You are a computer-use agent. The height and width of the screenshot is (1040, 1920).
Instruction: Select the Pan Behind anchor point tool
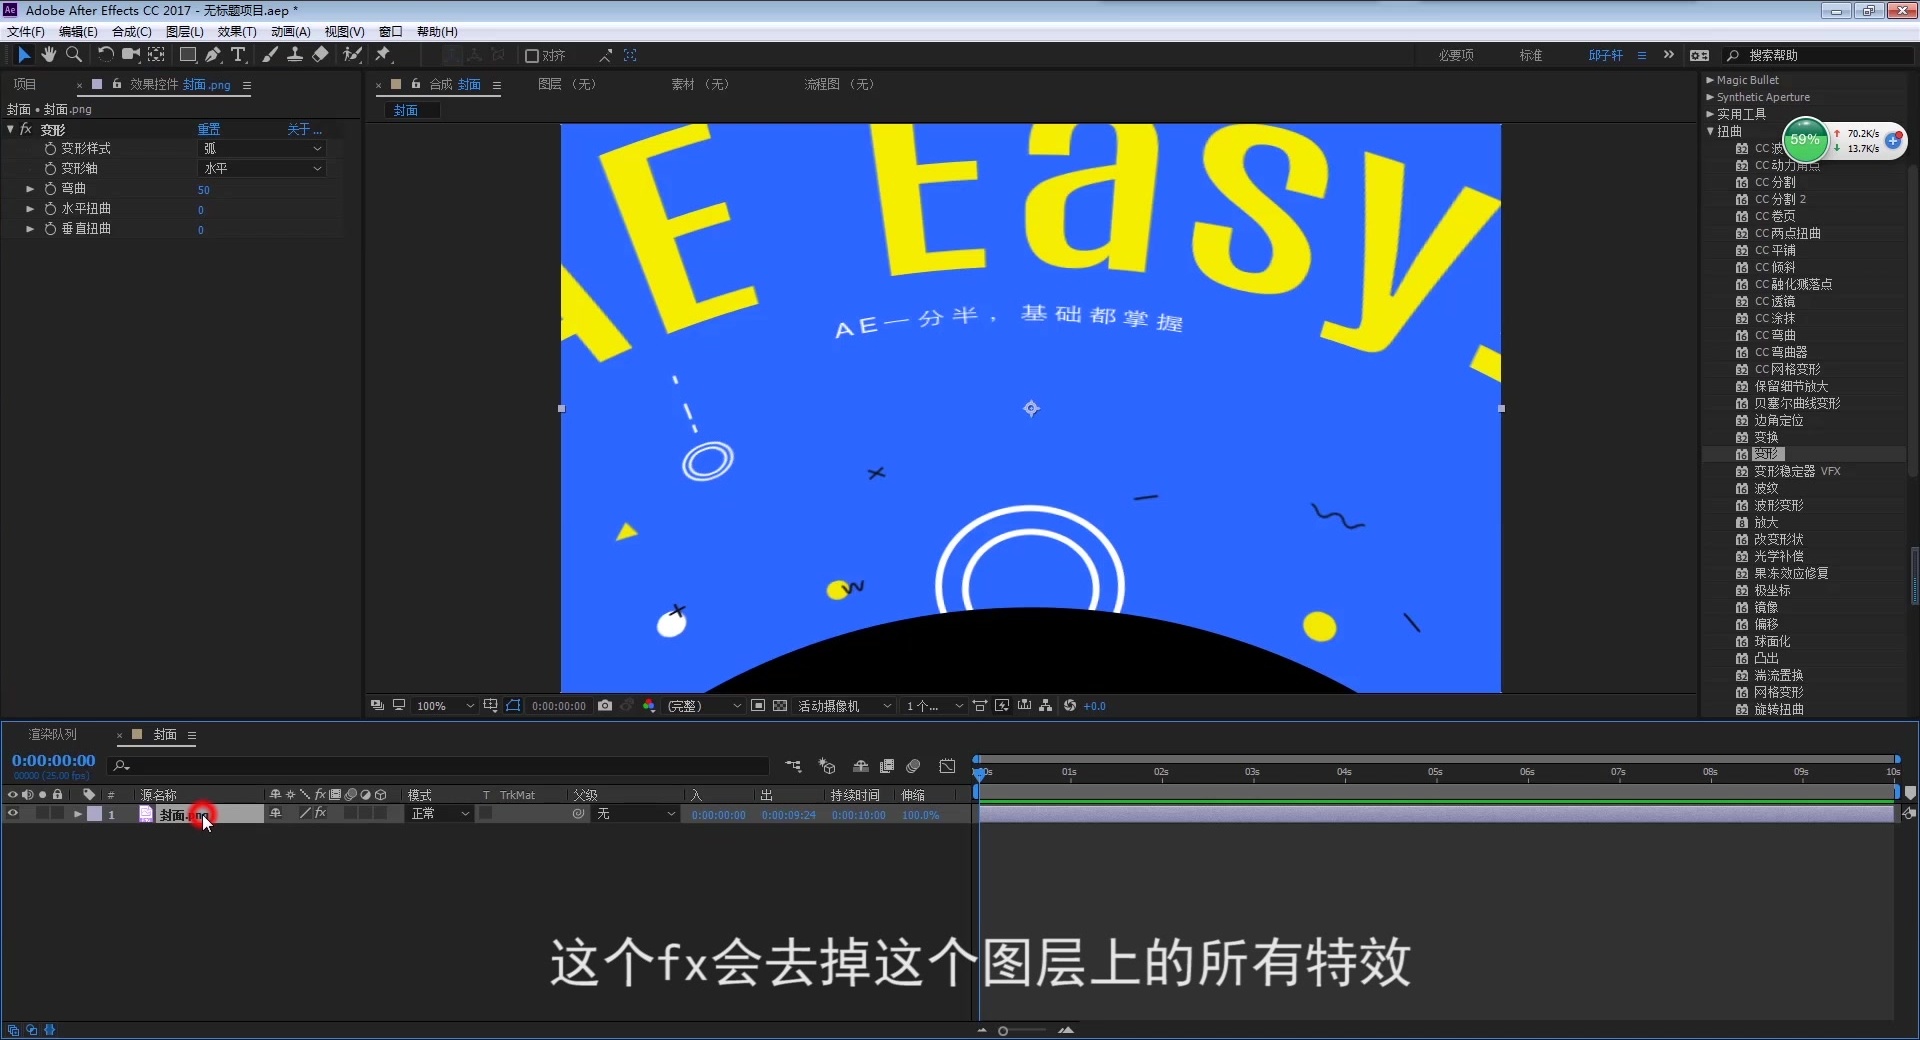pyautogui.click(x=156, y=55)
